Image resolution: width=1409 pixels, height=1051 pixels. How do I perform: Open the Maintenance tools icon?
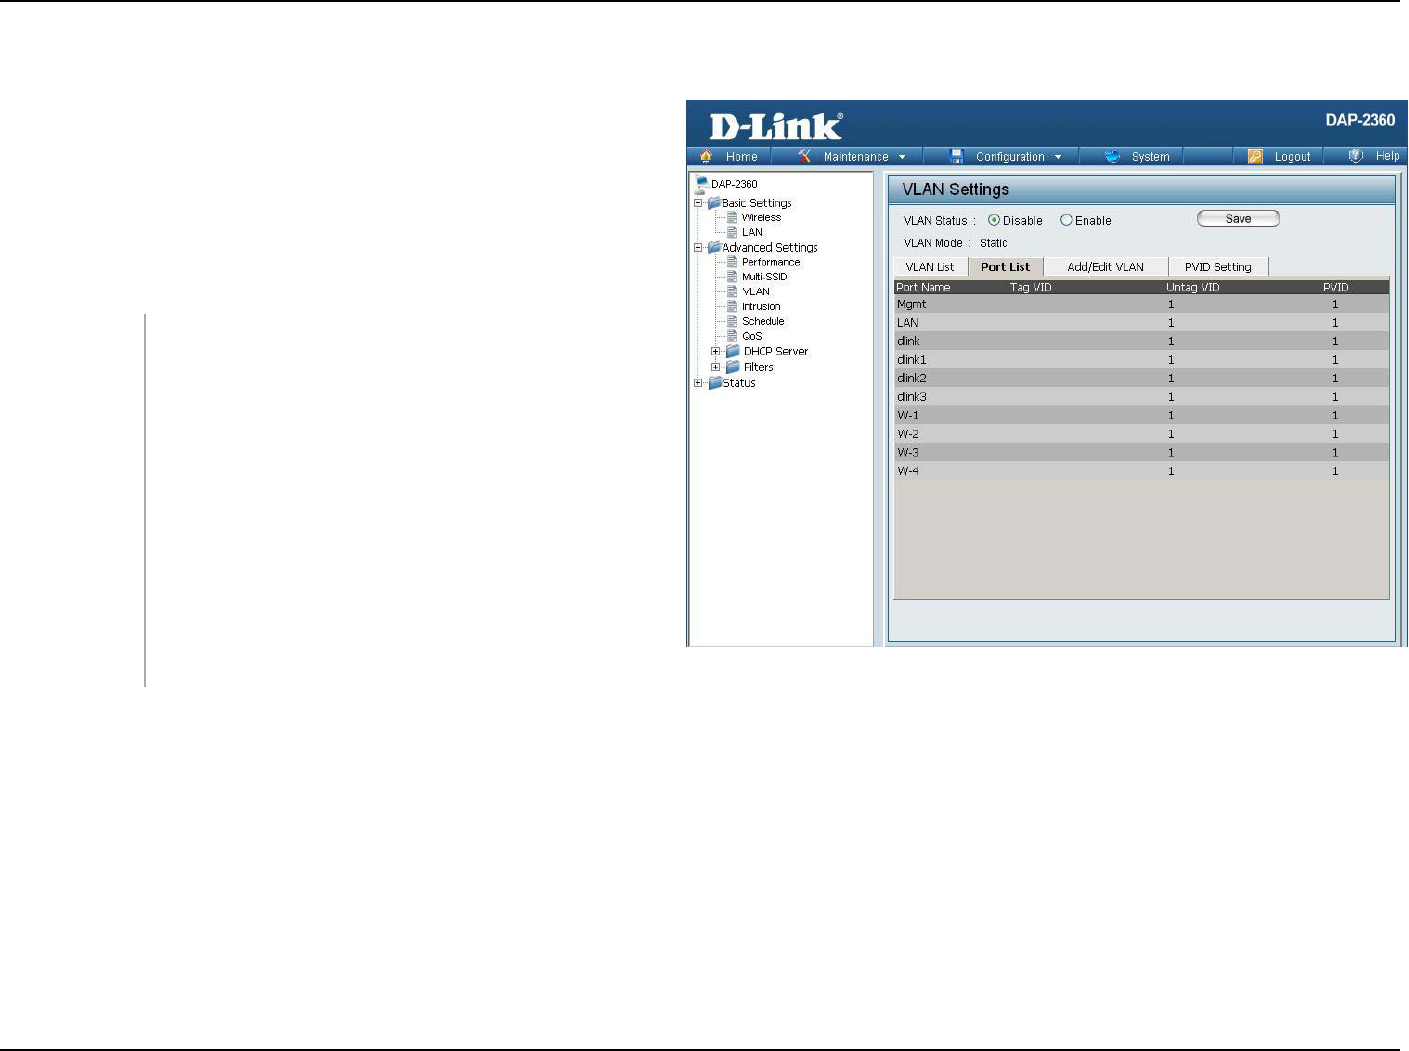pyautogui.click(x=805, y=156)
